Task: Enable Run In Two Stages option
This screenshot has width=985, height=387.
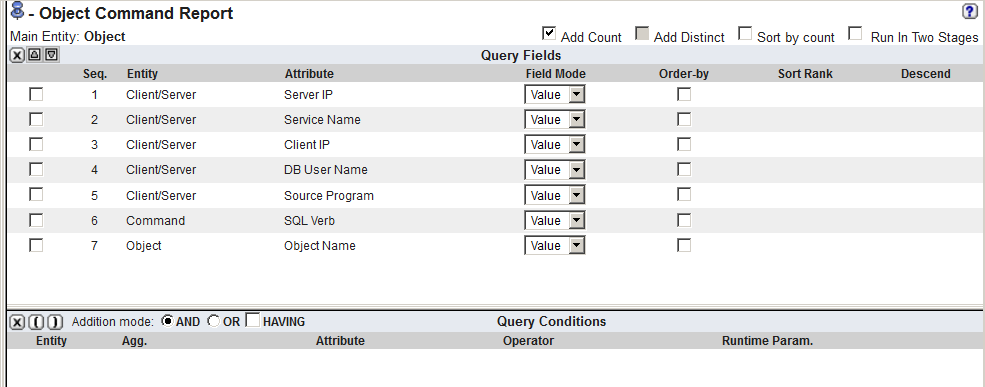Action: [855, 33]
